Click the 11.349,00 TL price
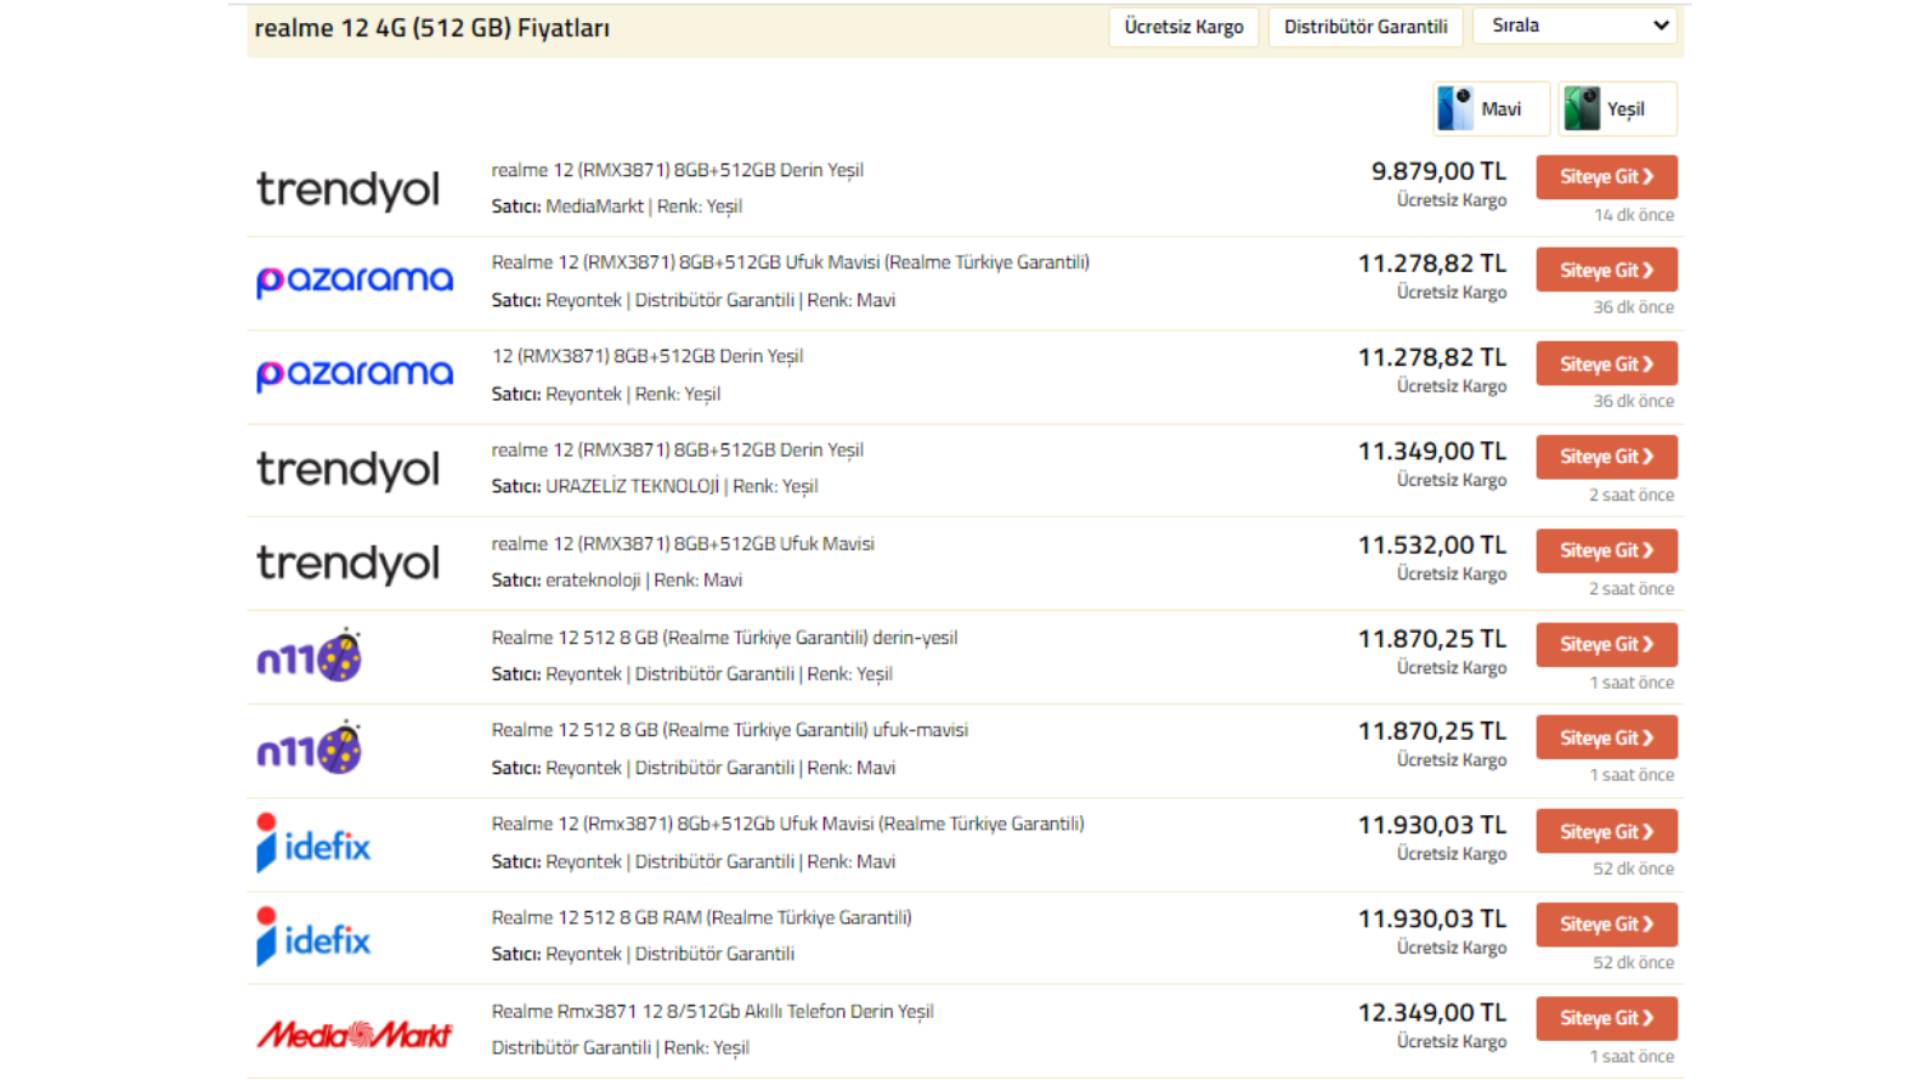Viewport: 1920px width, 1080px height. click(1432, 452)
